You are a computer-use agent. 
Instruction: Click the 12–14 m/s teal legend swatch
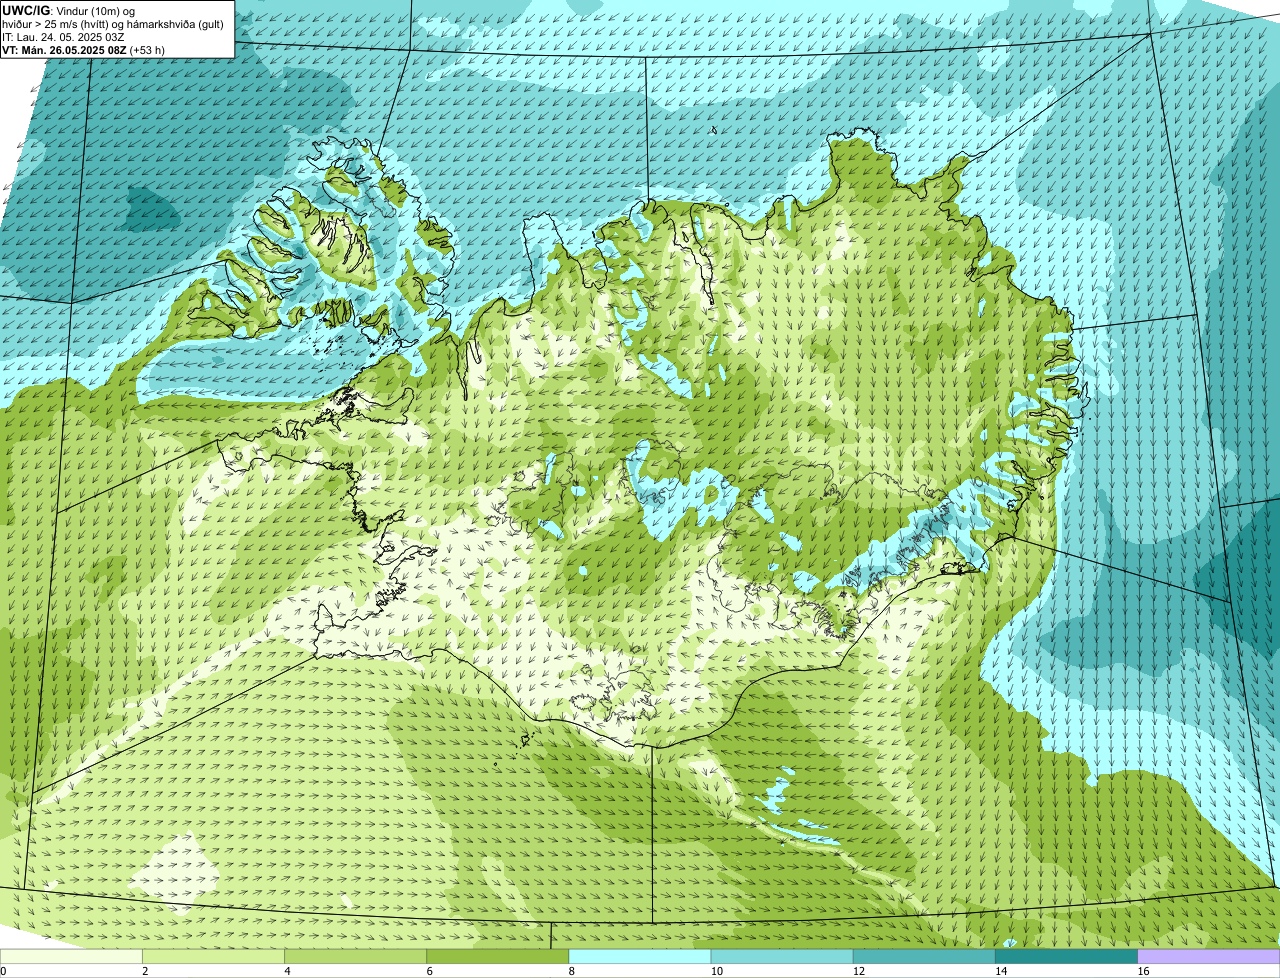924,956
